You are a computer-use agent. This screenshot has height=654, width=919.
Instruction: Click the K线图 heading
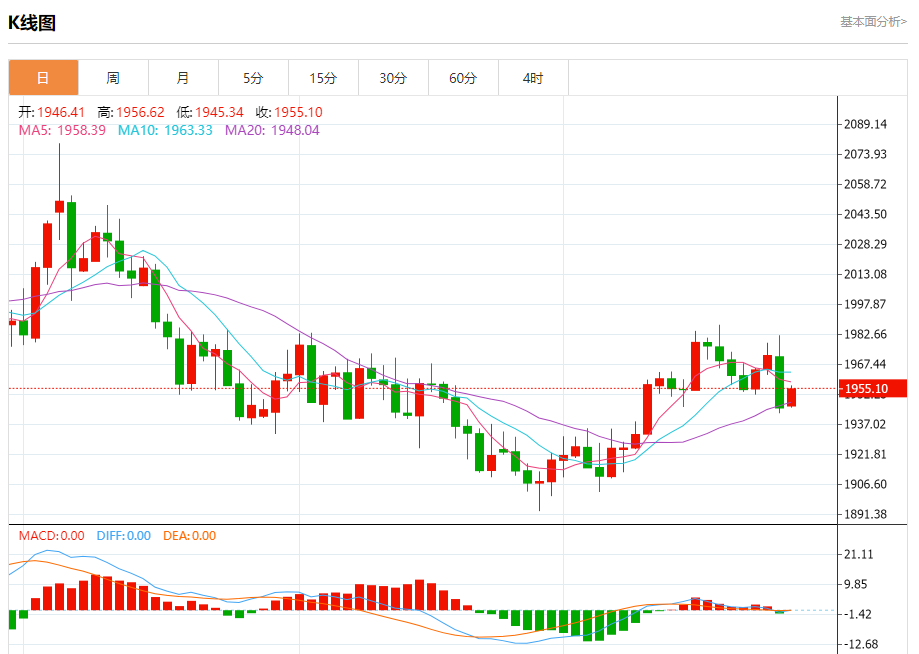[x=32, y=23]
